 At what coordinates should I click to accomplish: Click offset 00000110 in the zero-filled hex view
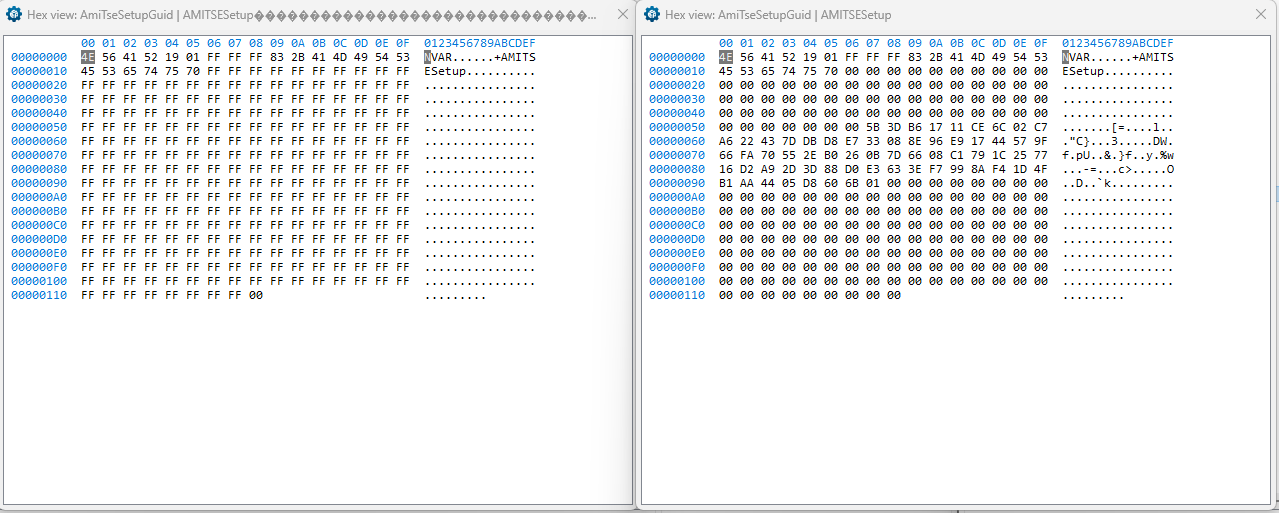[x=677, y=295]
